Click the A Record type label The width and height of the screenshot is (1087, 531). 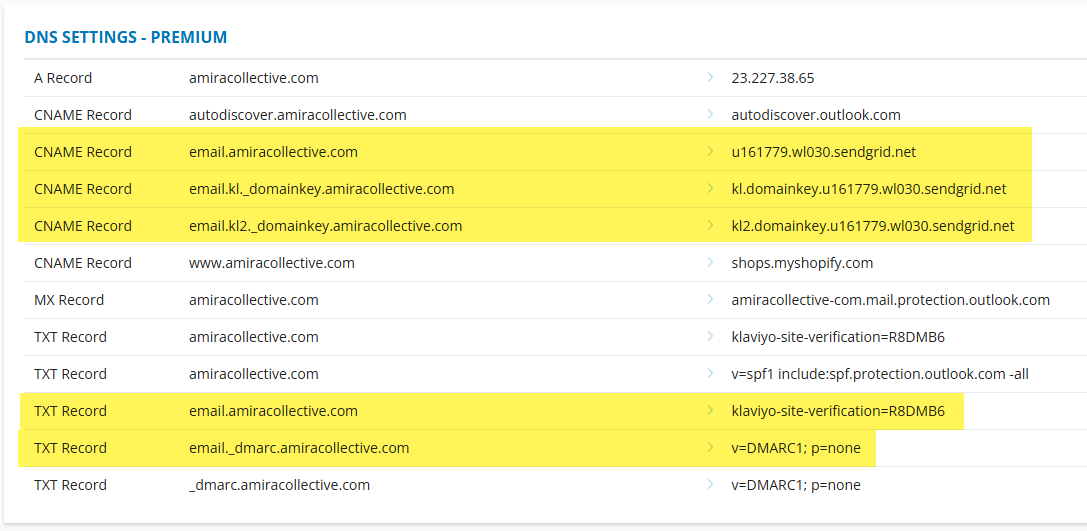tap(63, 78)
